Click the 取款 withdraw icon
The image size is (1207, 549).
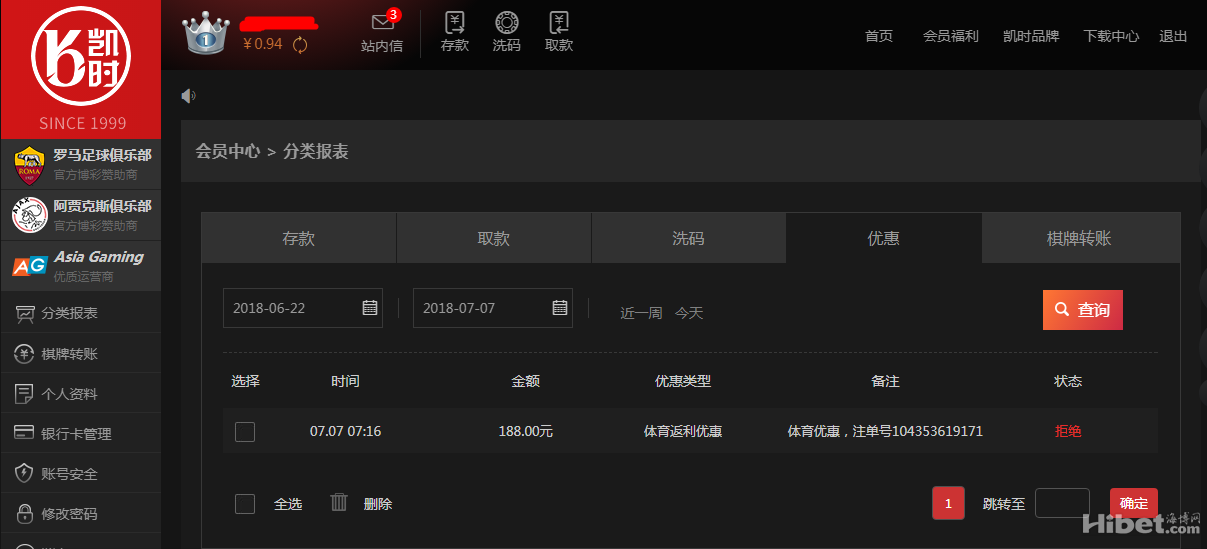tap(559, 23)
